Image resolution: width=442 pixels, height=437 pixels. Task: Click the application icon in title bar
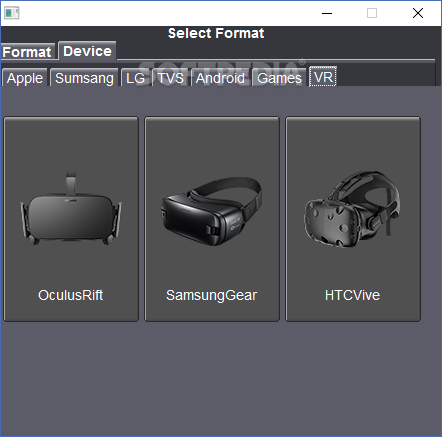tap(12, 13)
